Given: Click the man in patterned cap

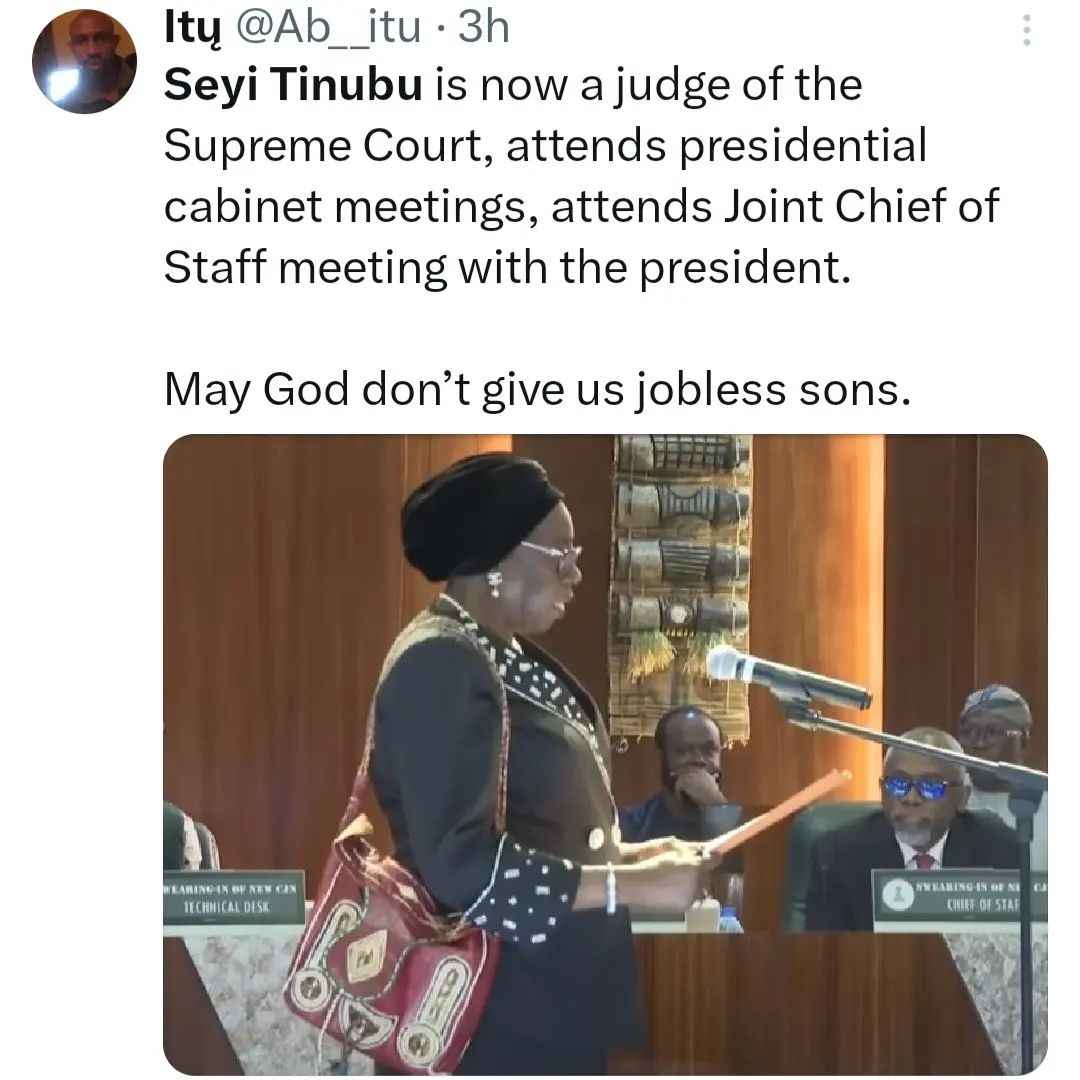Looking at the screenshot, I should pos(997,730).
